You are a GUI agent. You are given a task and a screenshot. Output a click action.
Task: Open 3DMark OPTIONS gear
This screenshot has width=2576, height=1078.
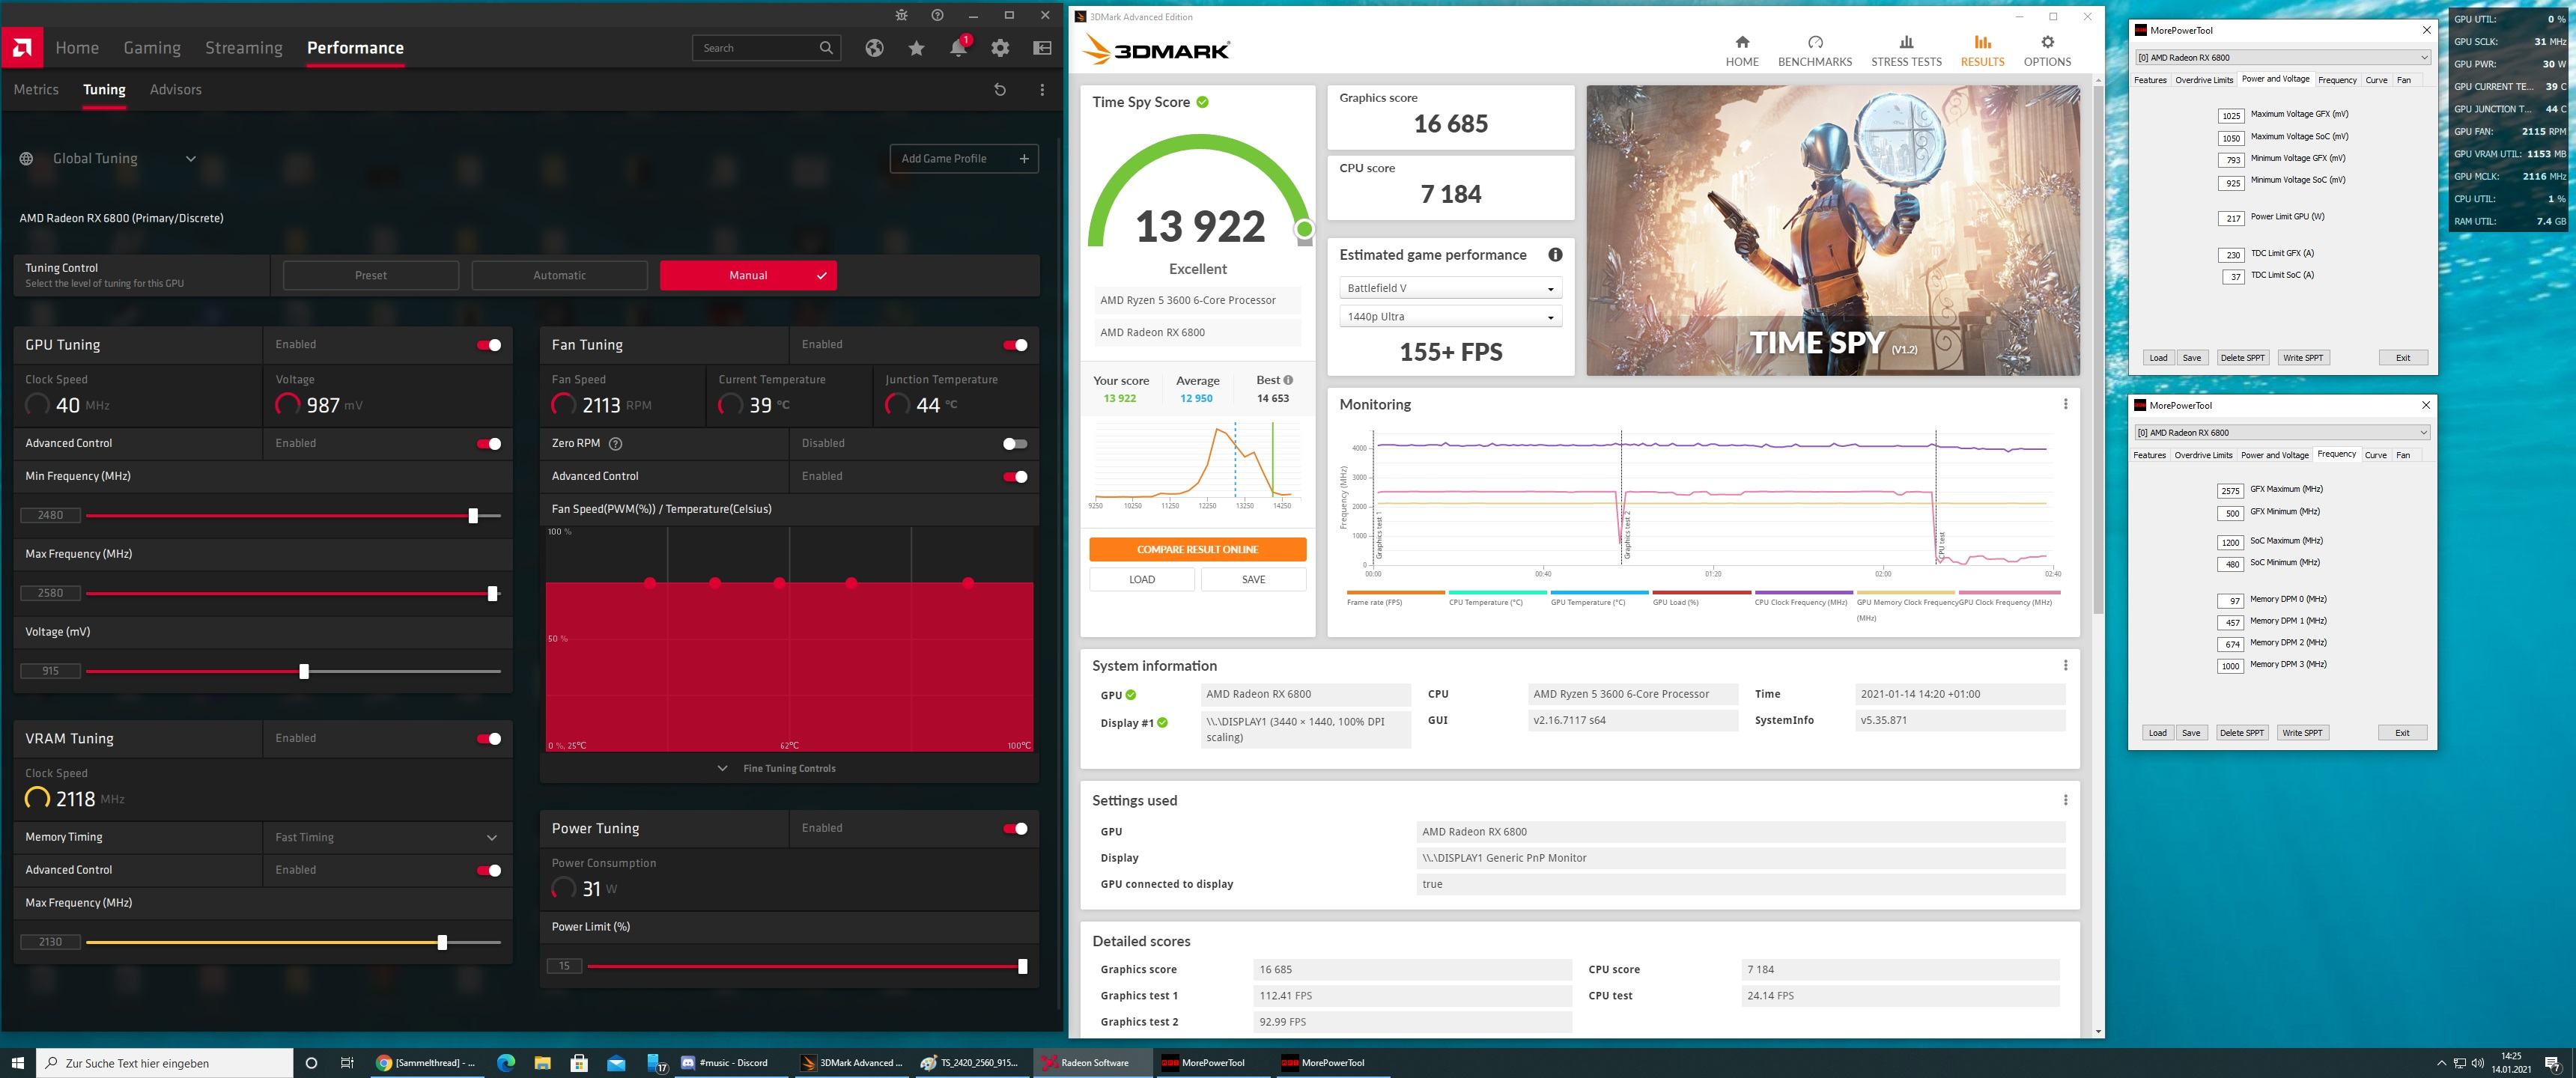[x=2047, y=51]
